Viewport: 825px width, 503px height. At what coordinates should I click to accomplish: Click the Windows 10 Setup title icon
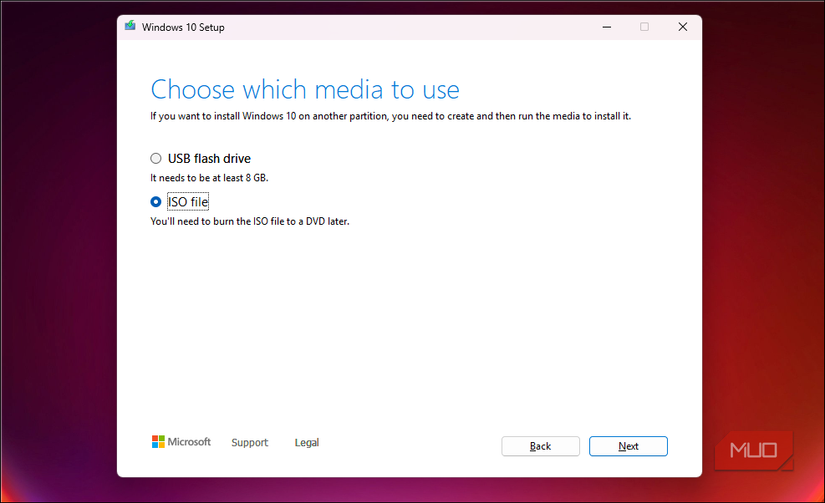point(130,26)
